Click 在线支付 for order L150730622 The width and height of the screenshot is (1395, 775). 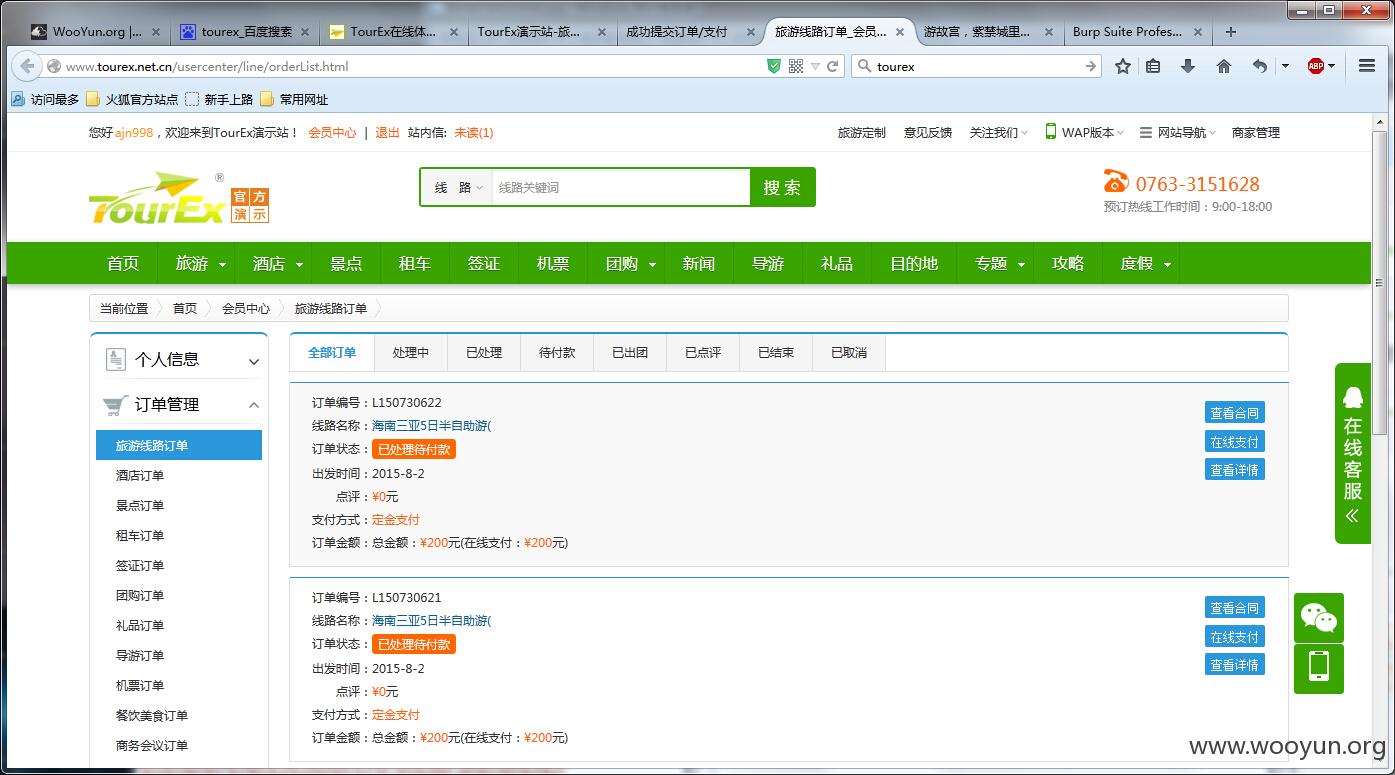tap(1235, 441)
